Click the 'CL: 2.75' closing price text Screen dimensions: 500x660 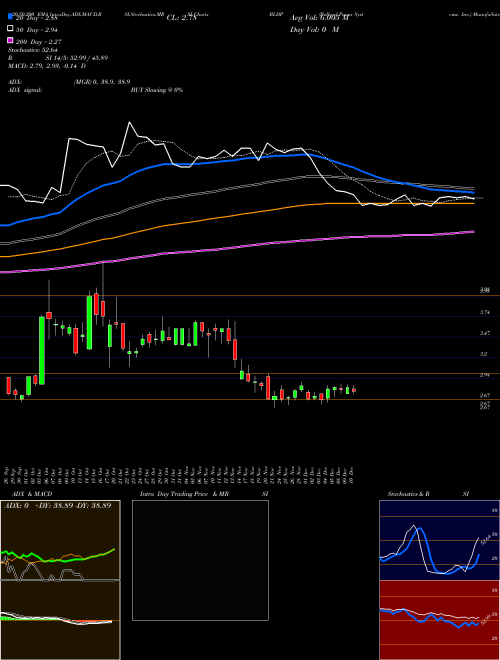(182, 18)
